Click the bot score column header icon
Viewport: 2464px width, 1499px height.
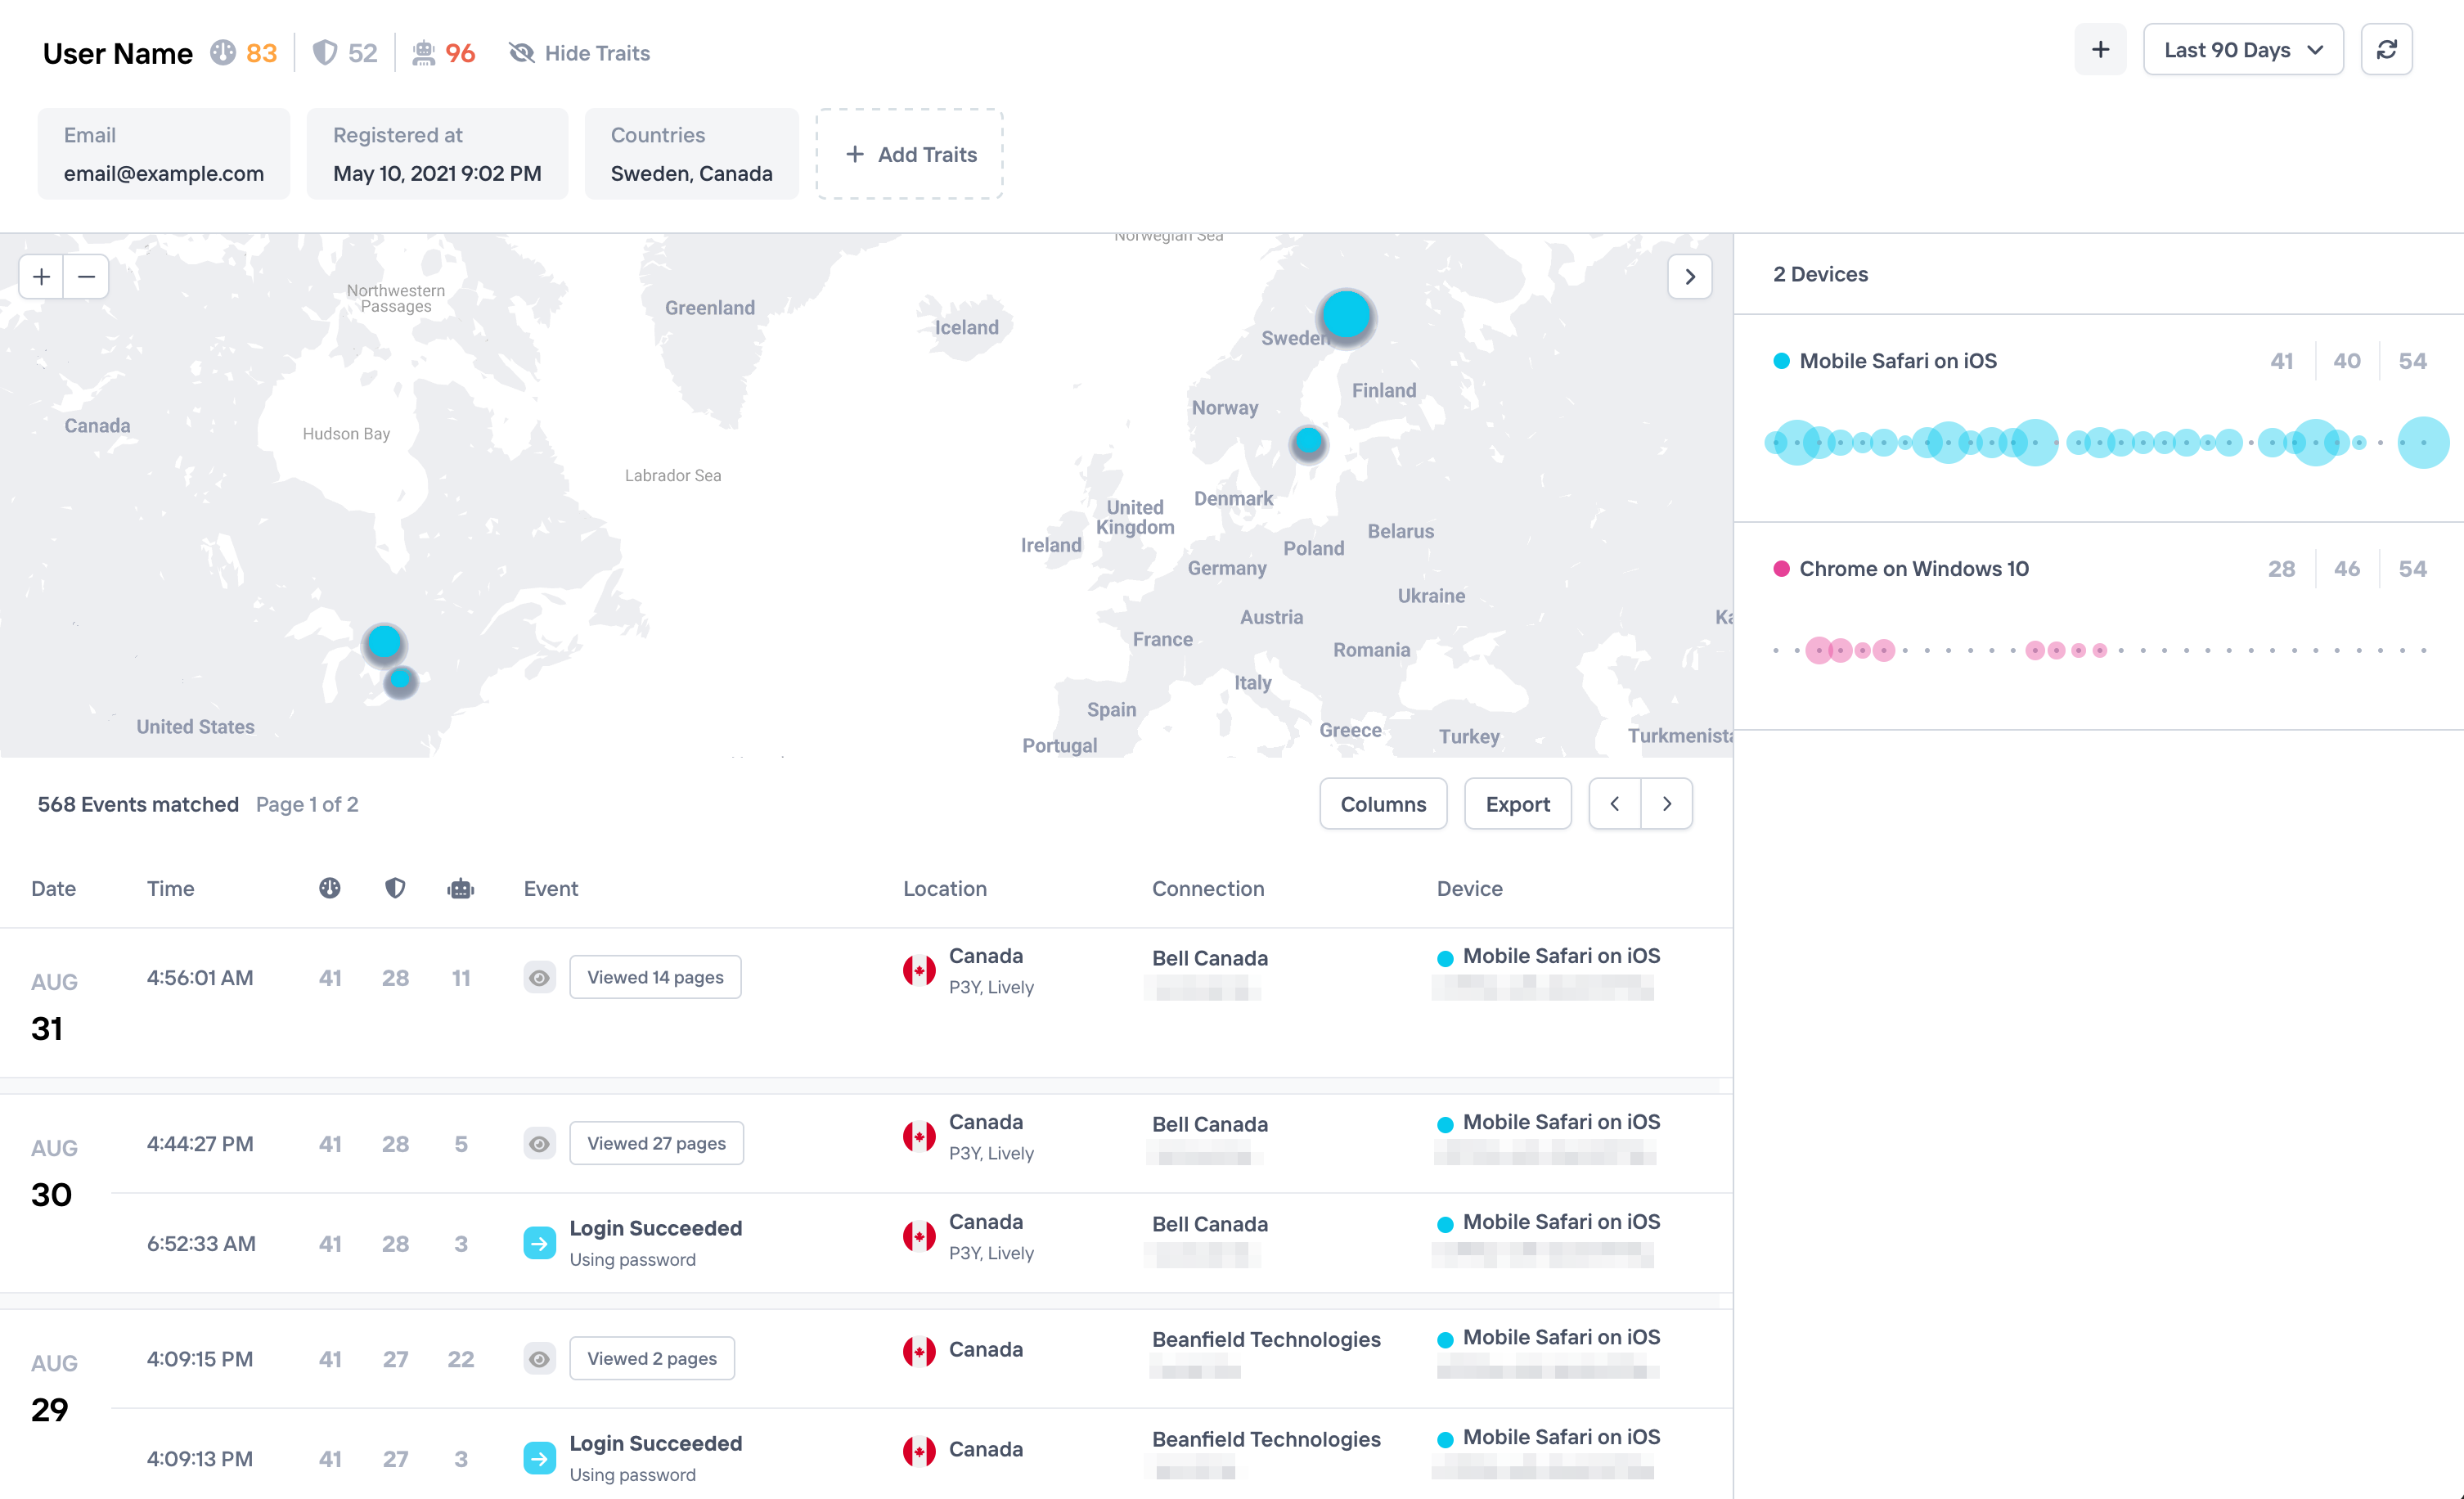460,888
